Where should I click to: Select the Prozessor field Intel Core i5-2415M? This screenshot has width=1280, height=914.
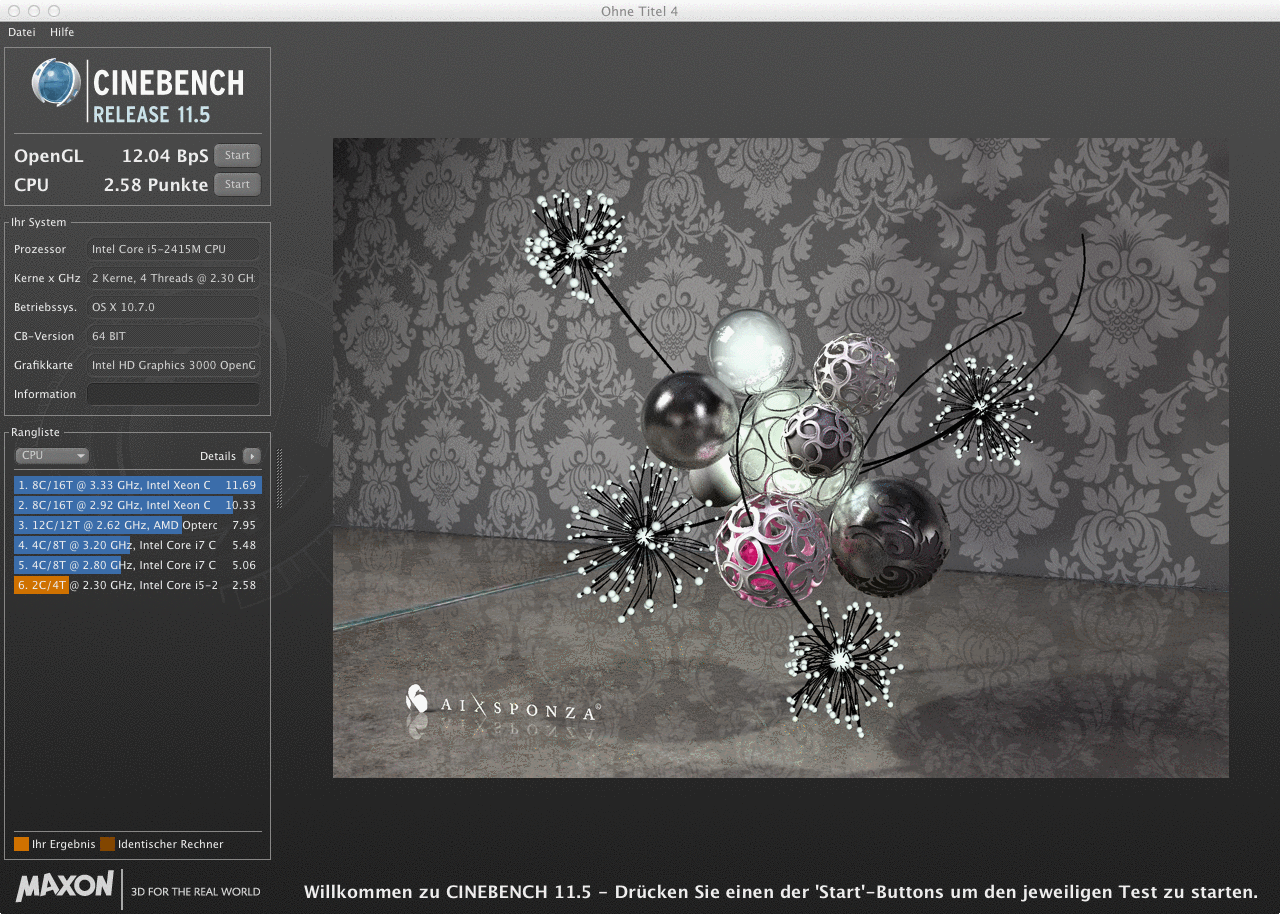173,249
